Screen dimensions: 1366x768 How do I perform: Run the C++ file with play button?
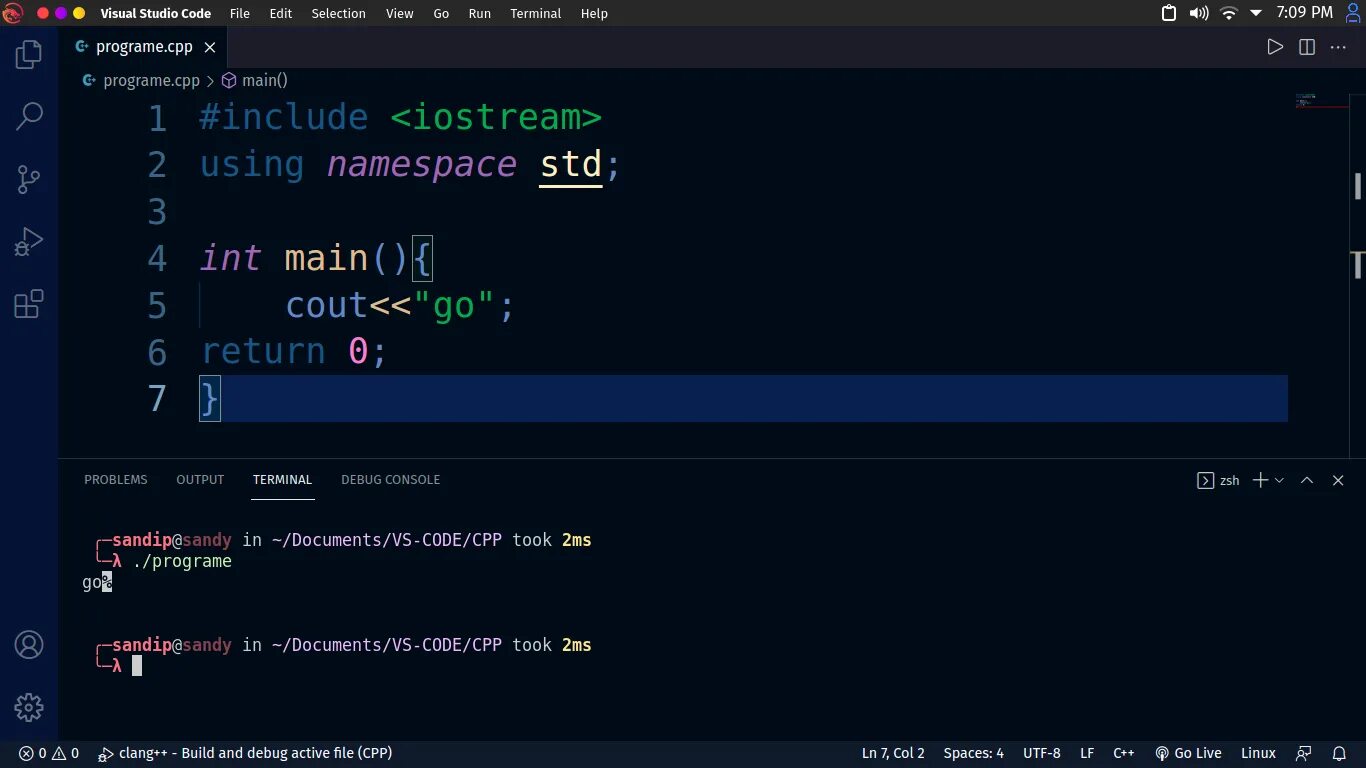pyautogui.click(x=1275, y=47)
